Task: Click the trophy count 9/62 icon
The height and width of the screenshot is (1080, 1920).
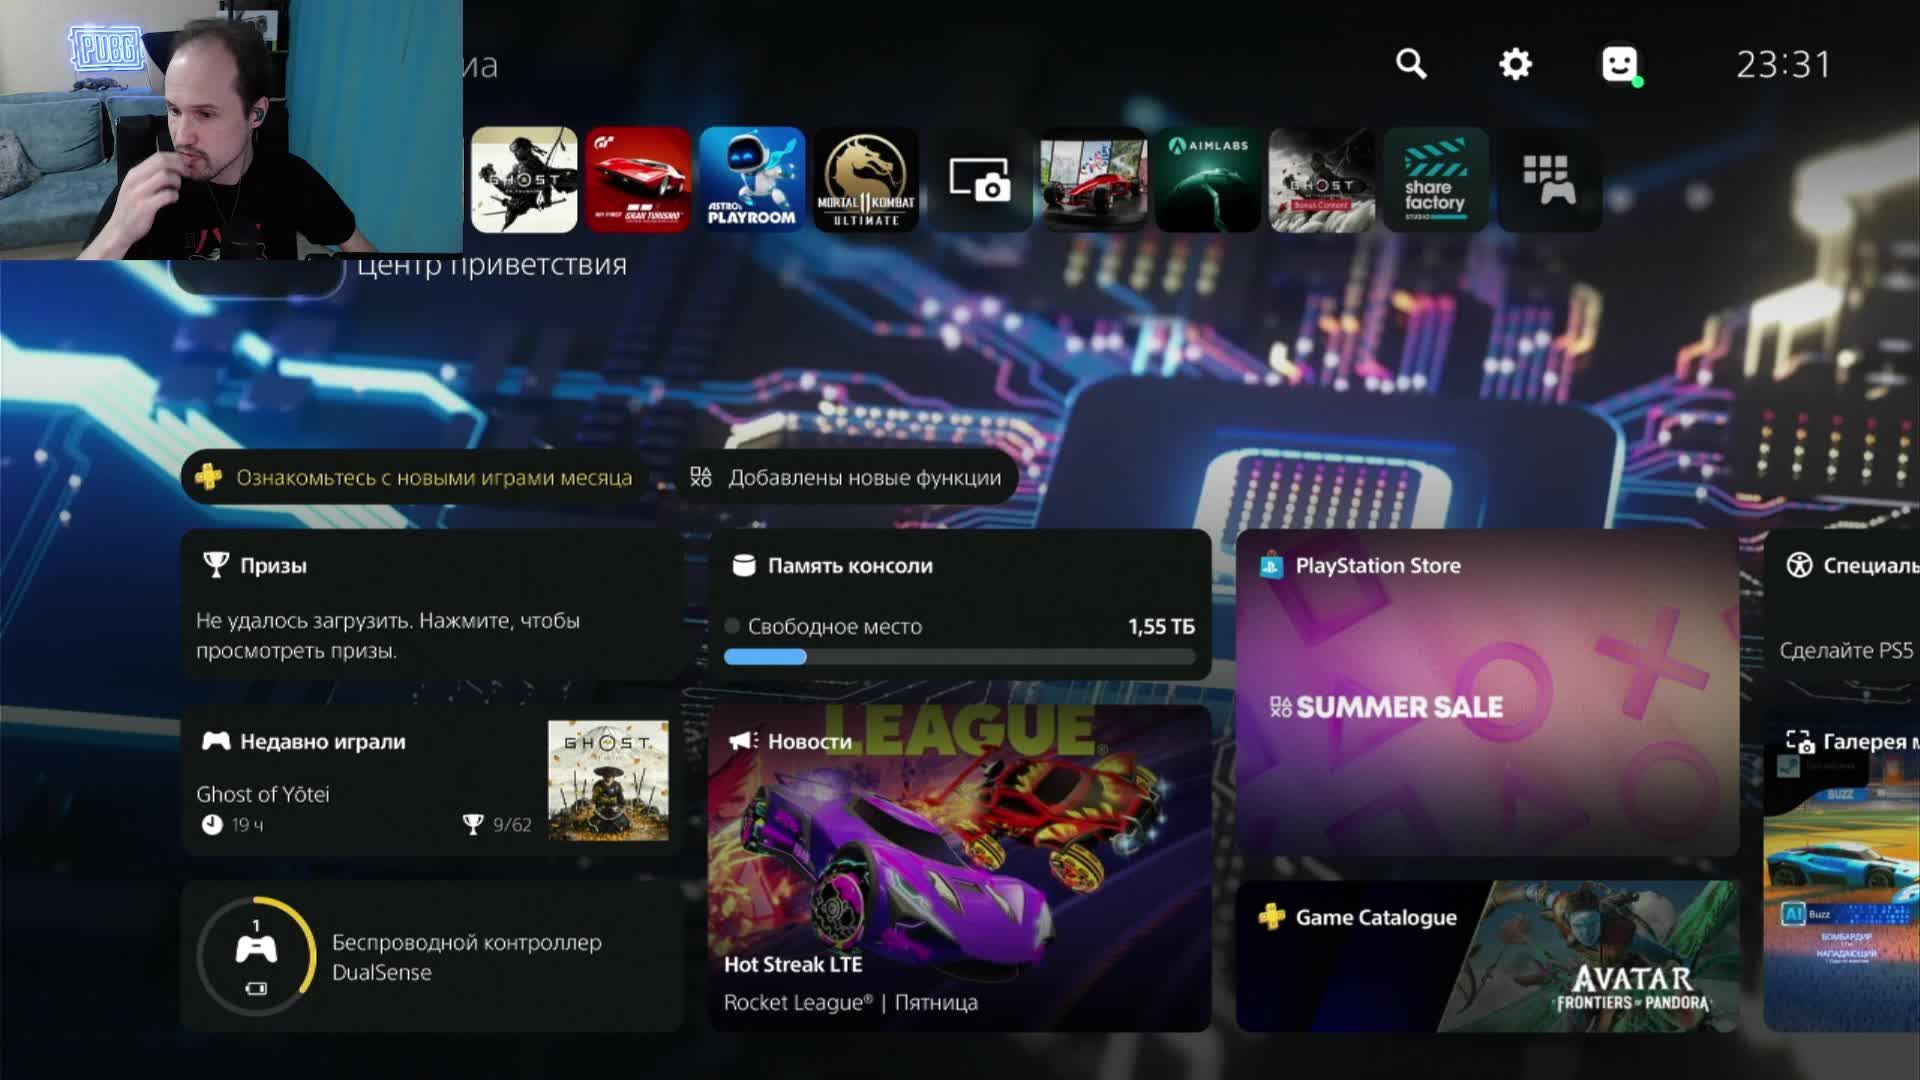Action: (x=473, y=824)
